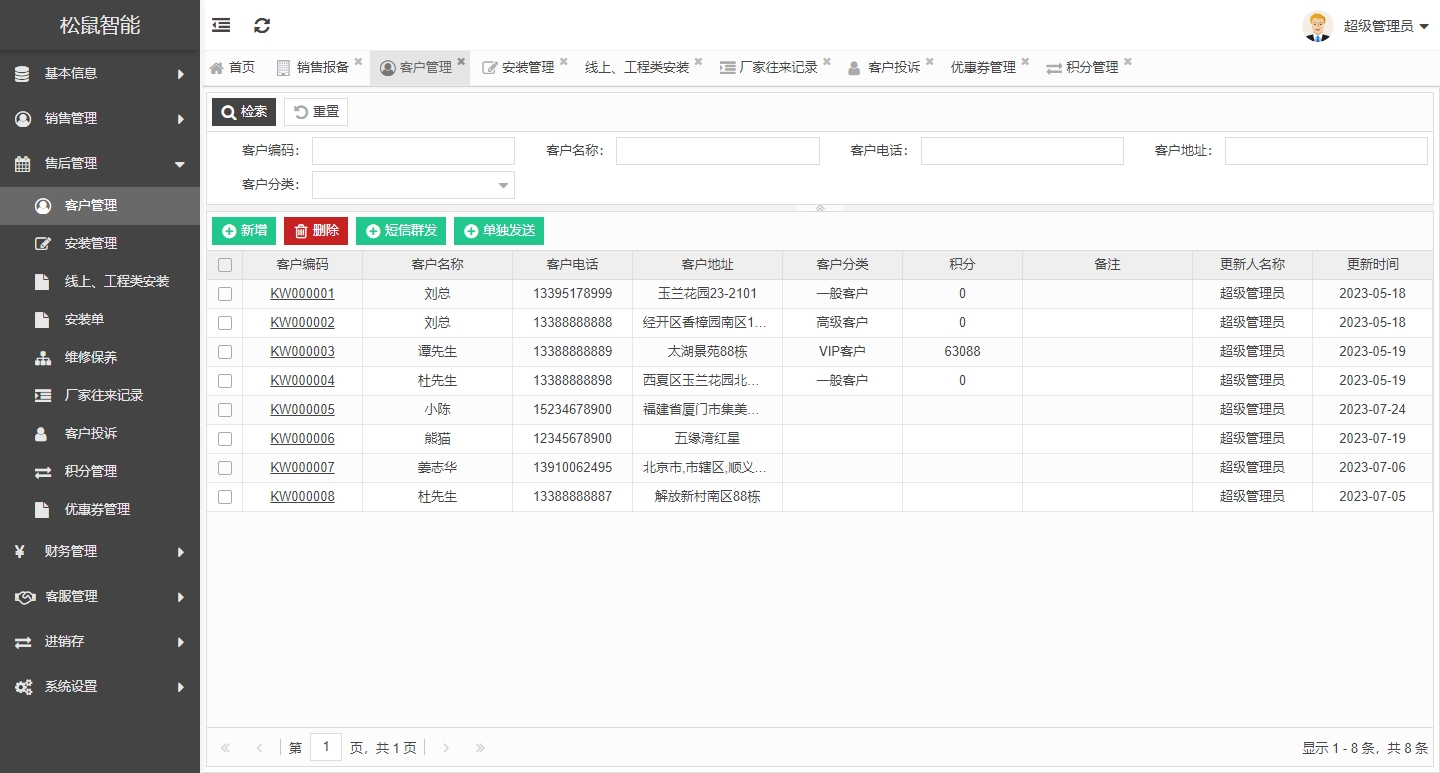
Task: Click the super administrator avatar
Action: 1317,26
